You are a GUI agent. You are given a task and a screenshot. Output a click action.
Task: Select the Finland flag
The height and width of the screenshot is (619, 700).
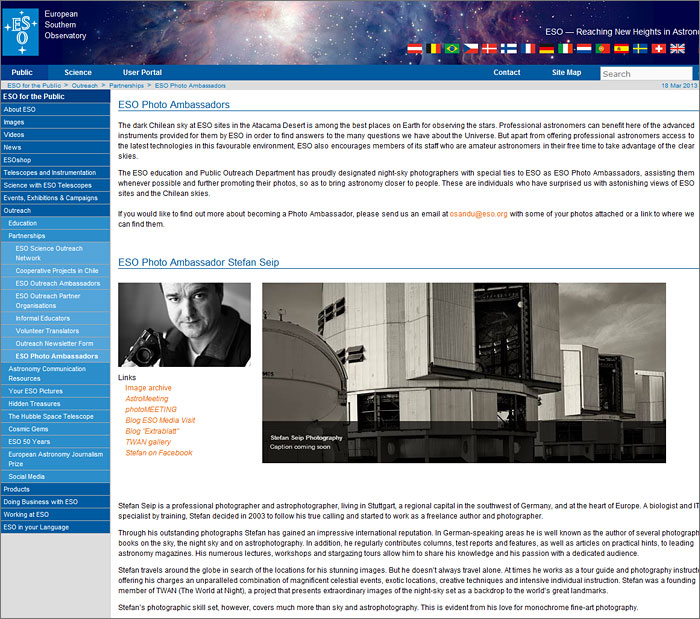pyautogui.click(x=508, y=49)
